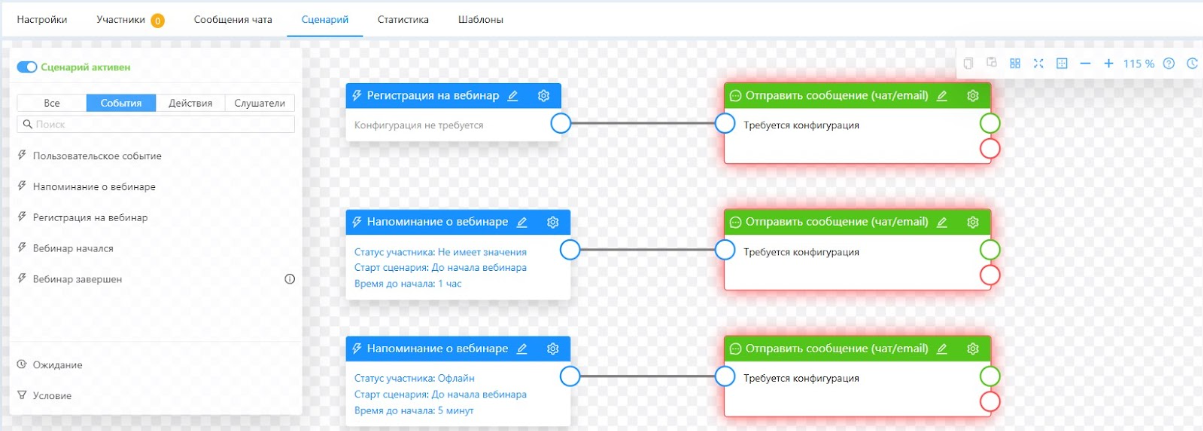The image size is (1203, 431).
Task: Click the zoom in plus icon
Action: coord(1108,63)
